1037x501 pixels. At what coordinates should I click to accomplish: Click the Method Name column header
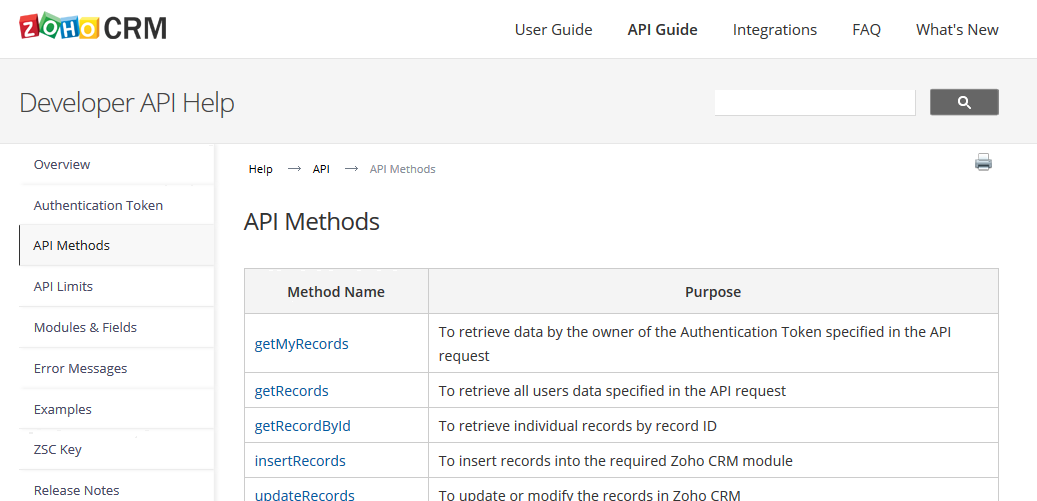pyautogui.click(x=336, y=291)
